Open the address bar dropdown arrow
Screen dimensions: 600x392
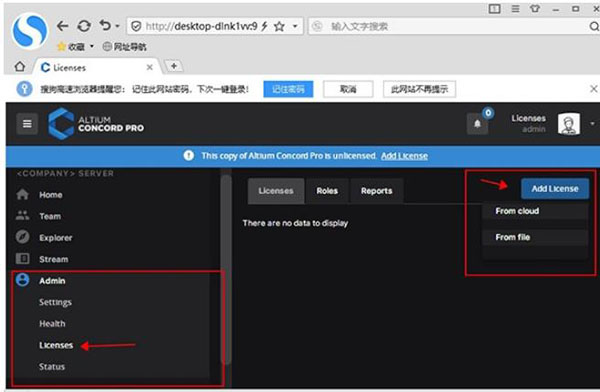[x=295, y=26]
